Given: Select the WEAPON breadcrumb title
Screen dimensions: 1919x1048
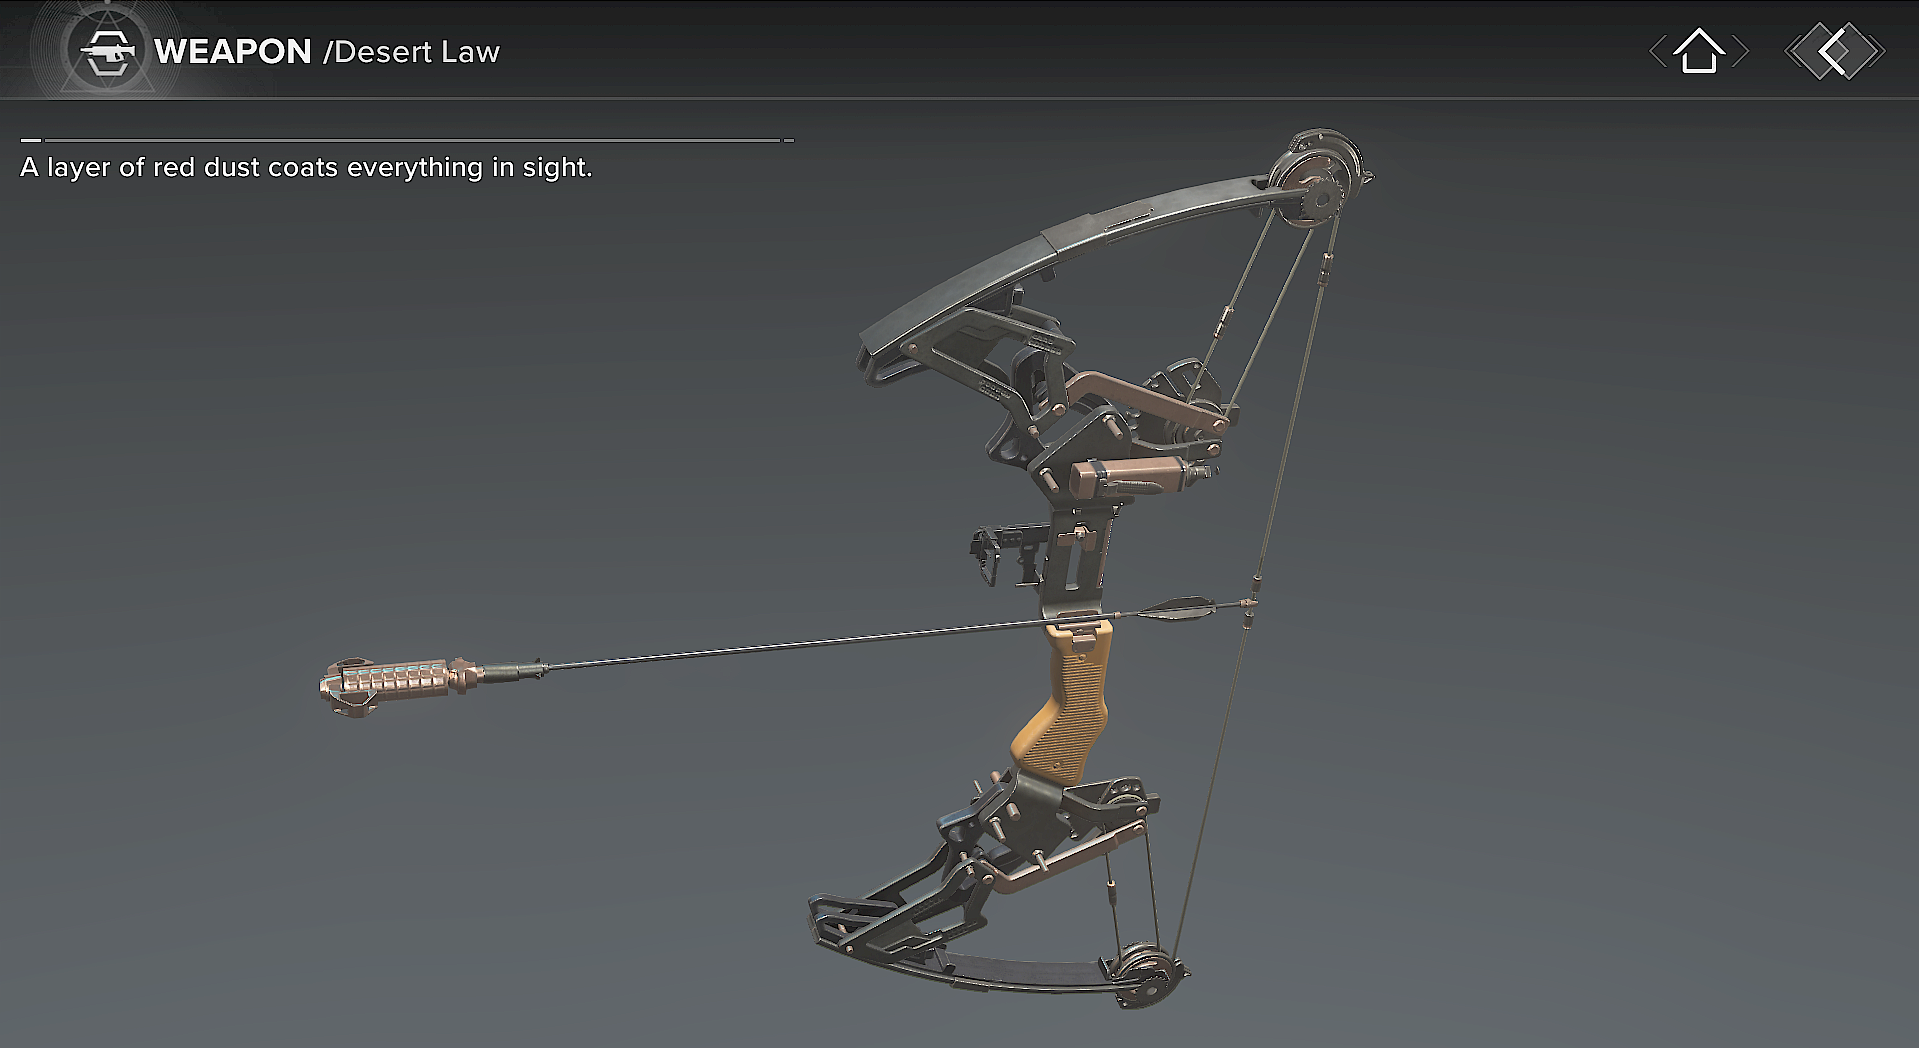Looking at the screenshot, I should click(233, 52).
